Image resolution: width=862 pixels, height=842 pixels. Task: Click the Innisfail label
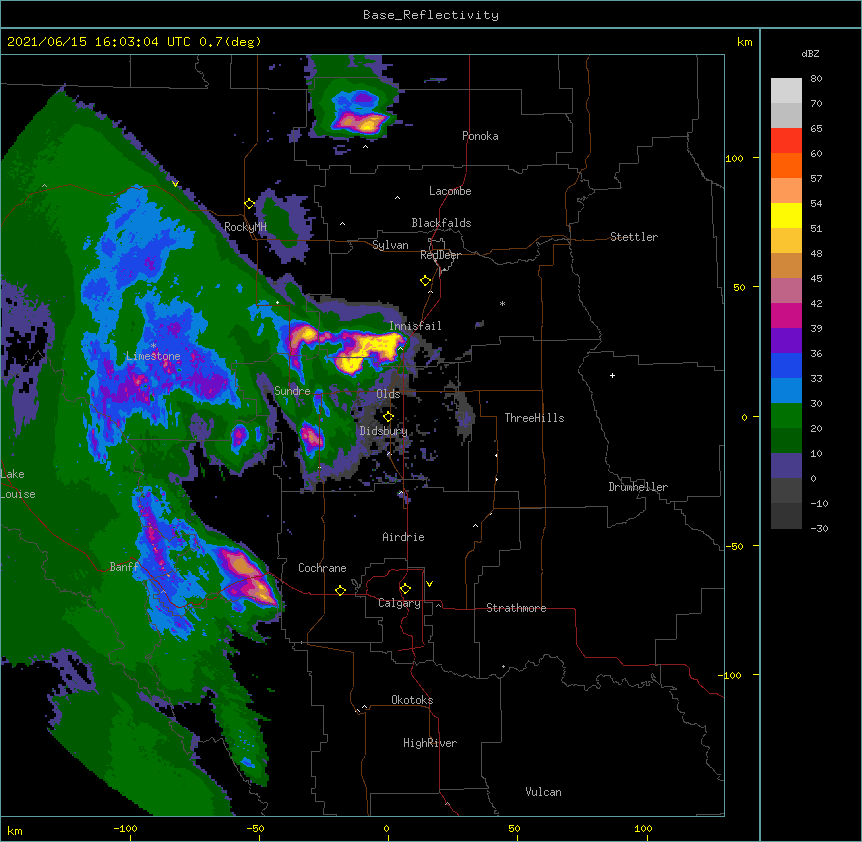point(415,326)
